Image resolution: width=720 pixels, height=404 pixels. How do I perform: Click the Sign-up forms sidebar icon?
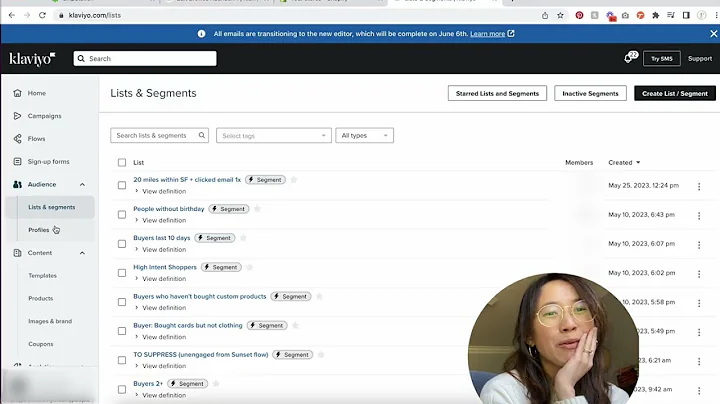pos(17,162)
